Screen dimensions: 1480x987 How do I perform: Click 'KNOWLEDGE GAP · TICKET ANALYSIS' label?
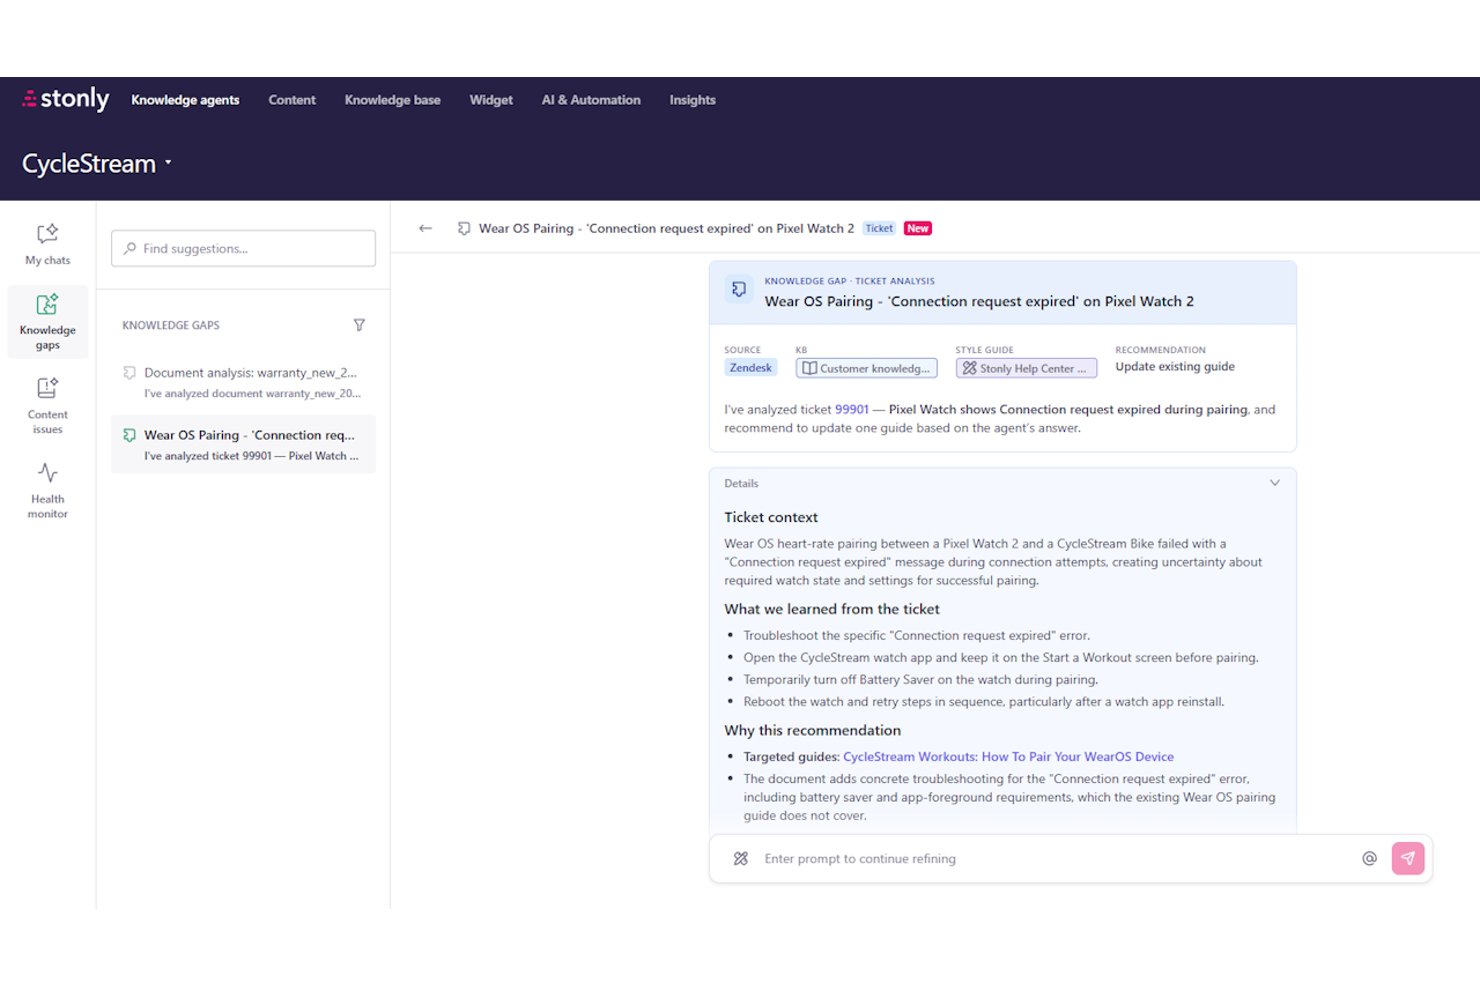(850, 281)
